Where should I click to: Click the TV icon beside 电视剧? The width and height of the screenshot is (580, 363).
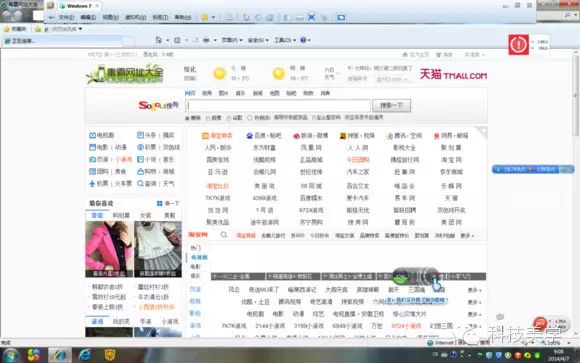[x=92, y=135]
